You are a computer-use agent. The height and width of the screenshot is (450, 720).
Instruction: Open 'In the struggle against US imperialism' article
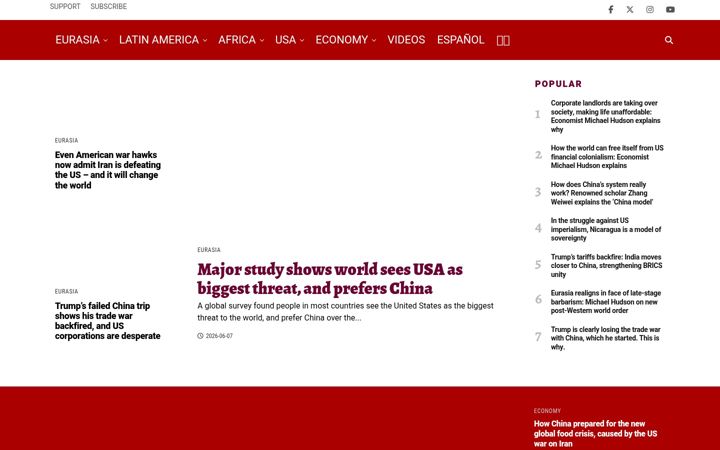point(606,229)
